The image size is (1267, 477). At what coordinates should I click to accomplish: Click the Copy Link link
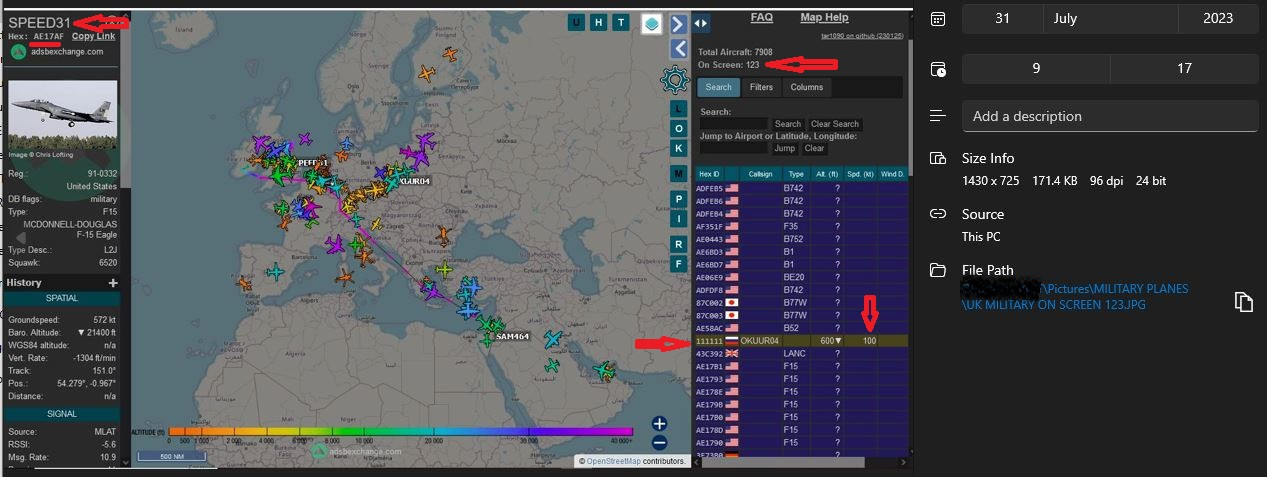(93, 36)
